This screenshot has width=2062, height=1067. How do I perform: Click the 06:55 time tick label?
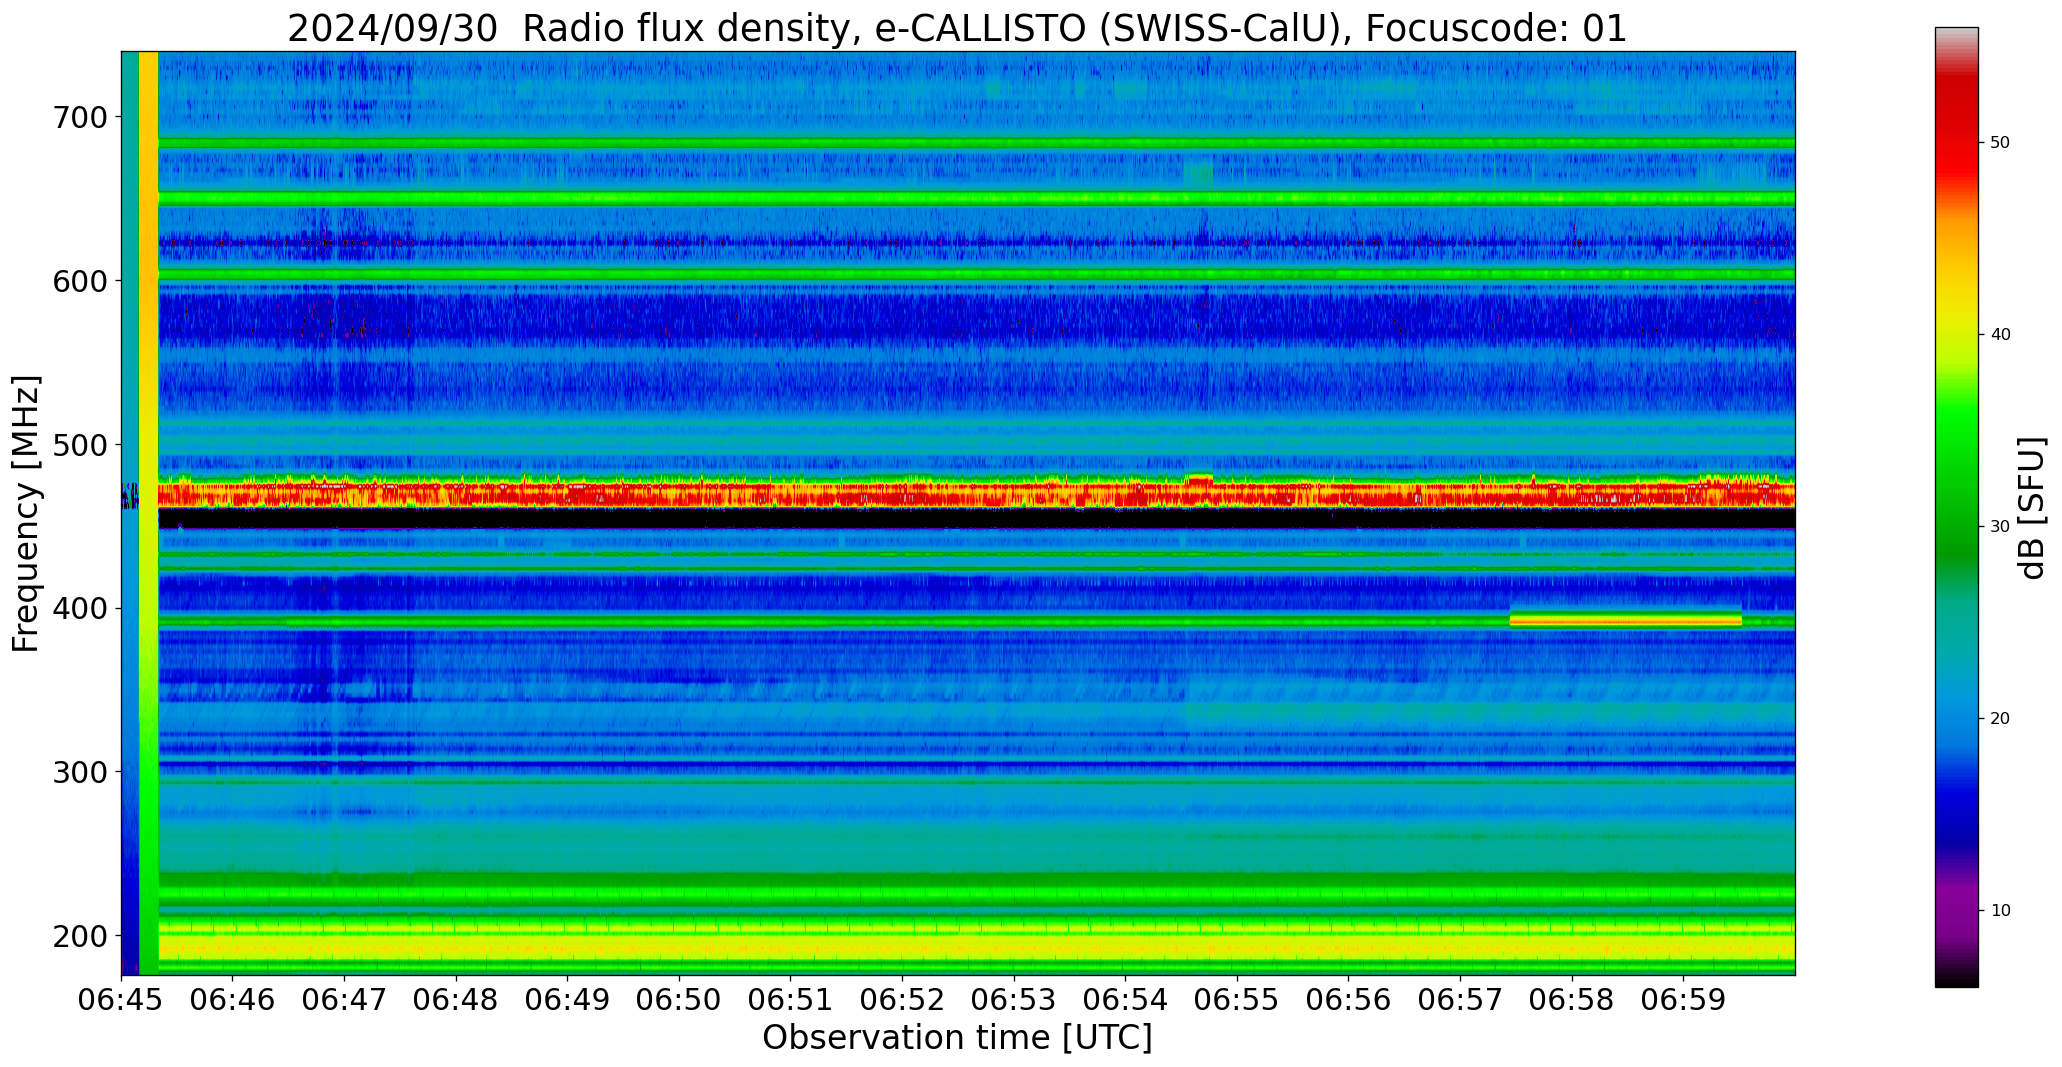[1237, 1000]
